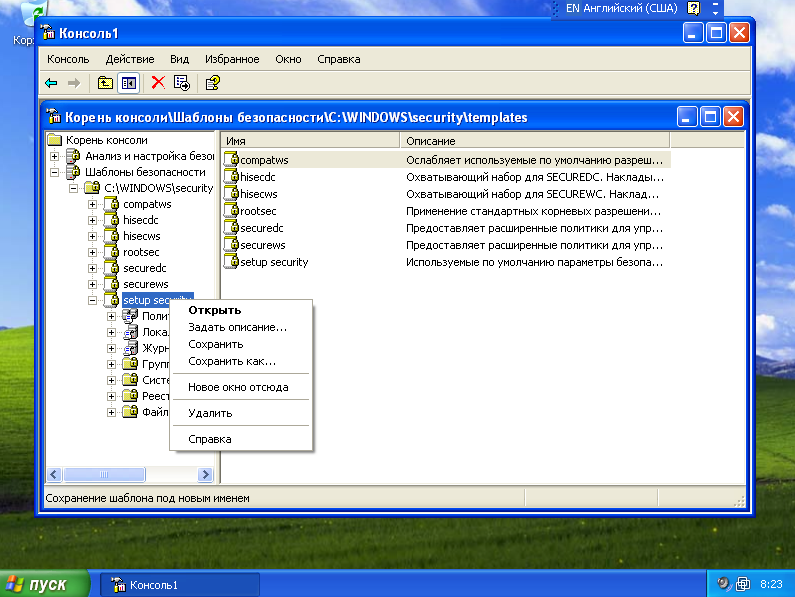Choose Сохранить in context menu
This screenshot has width=795, height=597.
tap(241, 344)
